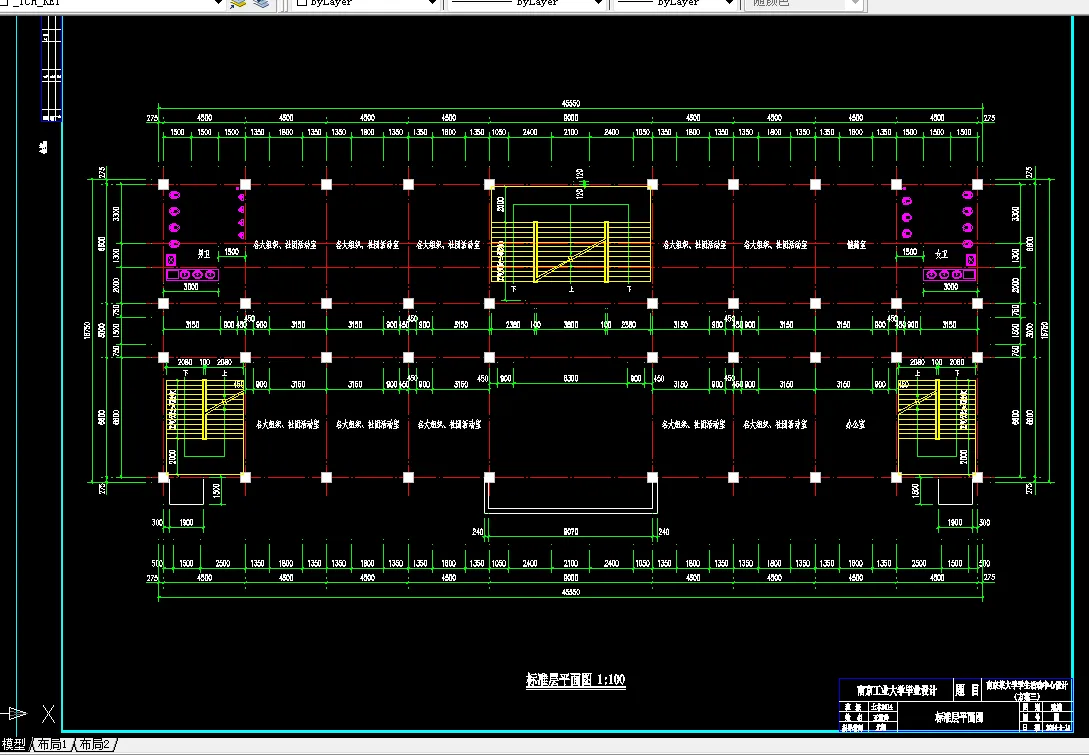Open the ByLayer color dropdown
This screenshot has height=755, width=1089.
[x=432, y=3]
